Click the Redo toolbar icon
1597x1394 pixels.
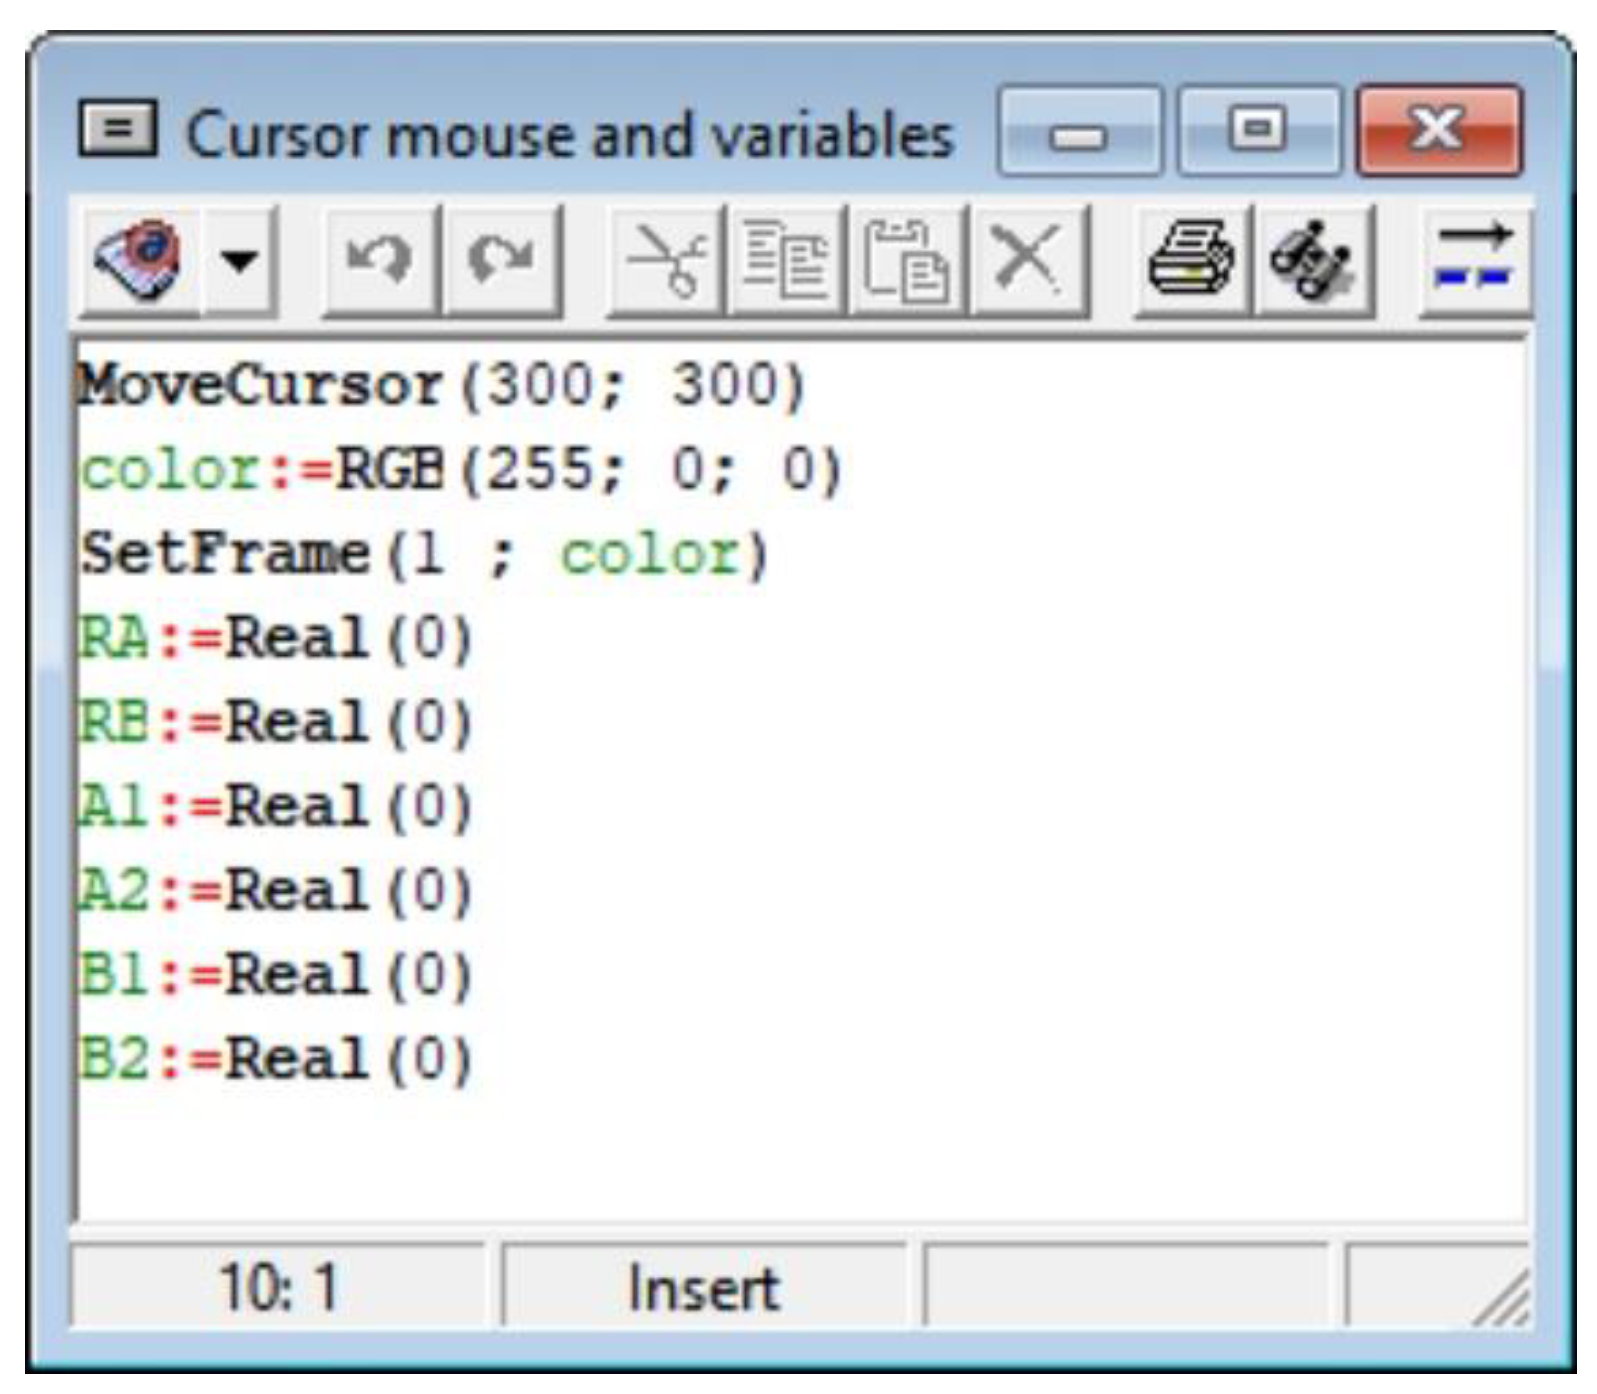click(502, 260)
